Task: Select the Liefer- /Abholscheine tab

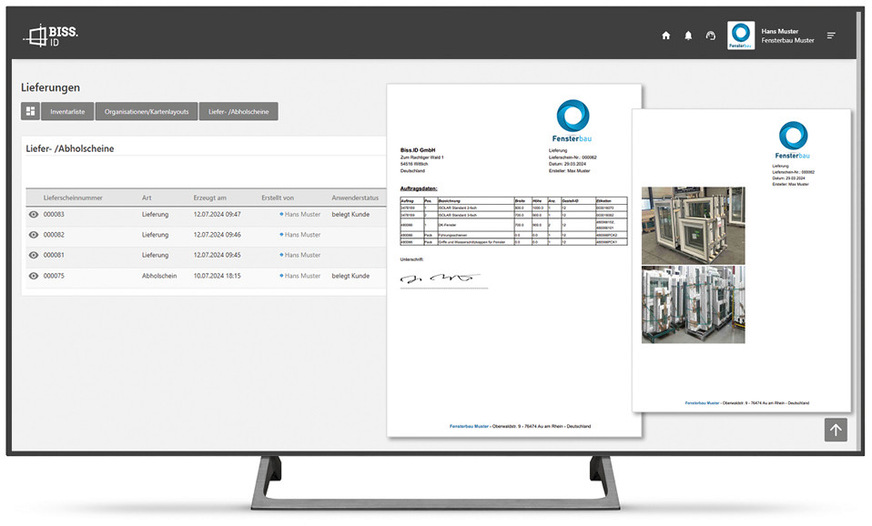Action: [238, 112]
